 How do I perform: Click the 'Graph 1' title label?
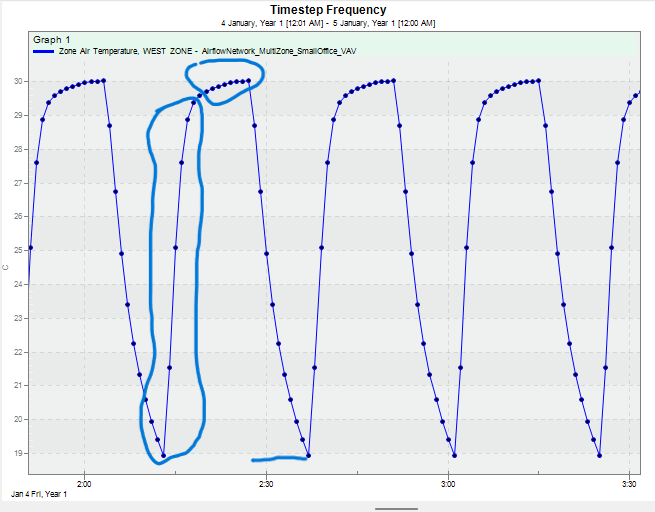click(52, 40)
